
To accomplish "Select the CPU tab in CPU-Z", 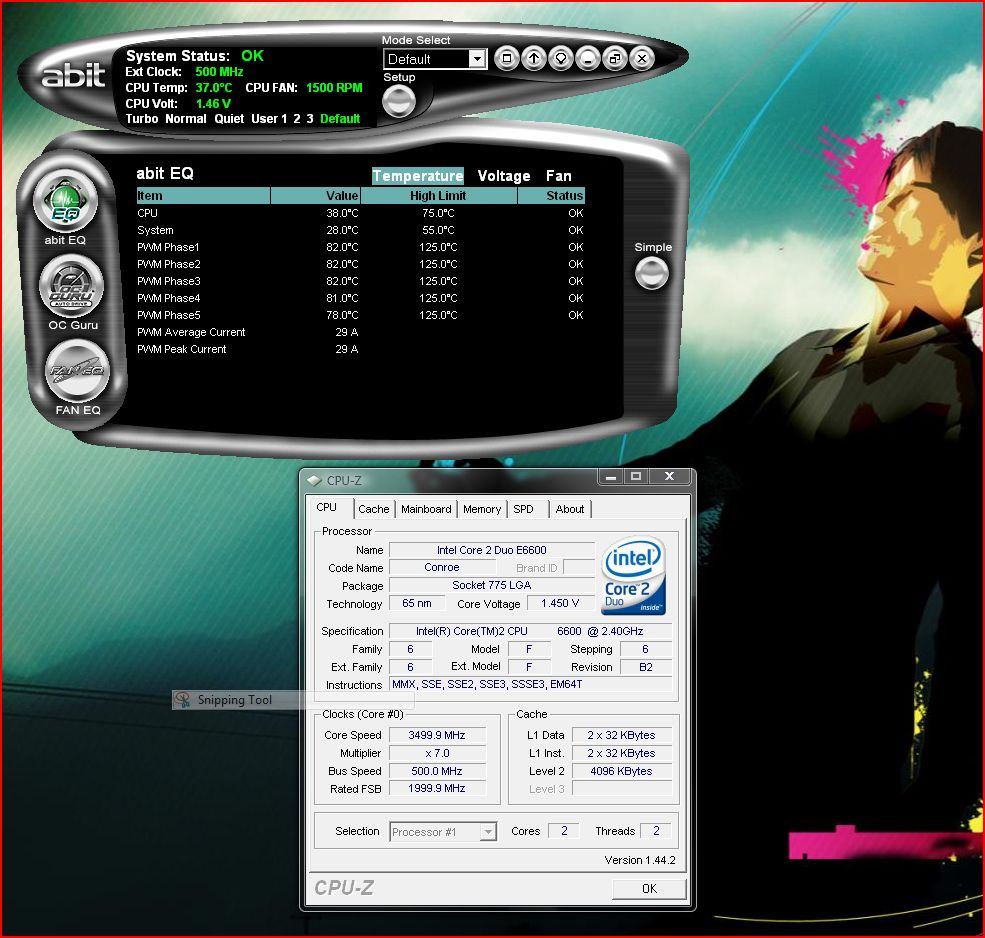I will (327, 508).
